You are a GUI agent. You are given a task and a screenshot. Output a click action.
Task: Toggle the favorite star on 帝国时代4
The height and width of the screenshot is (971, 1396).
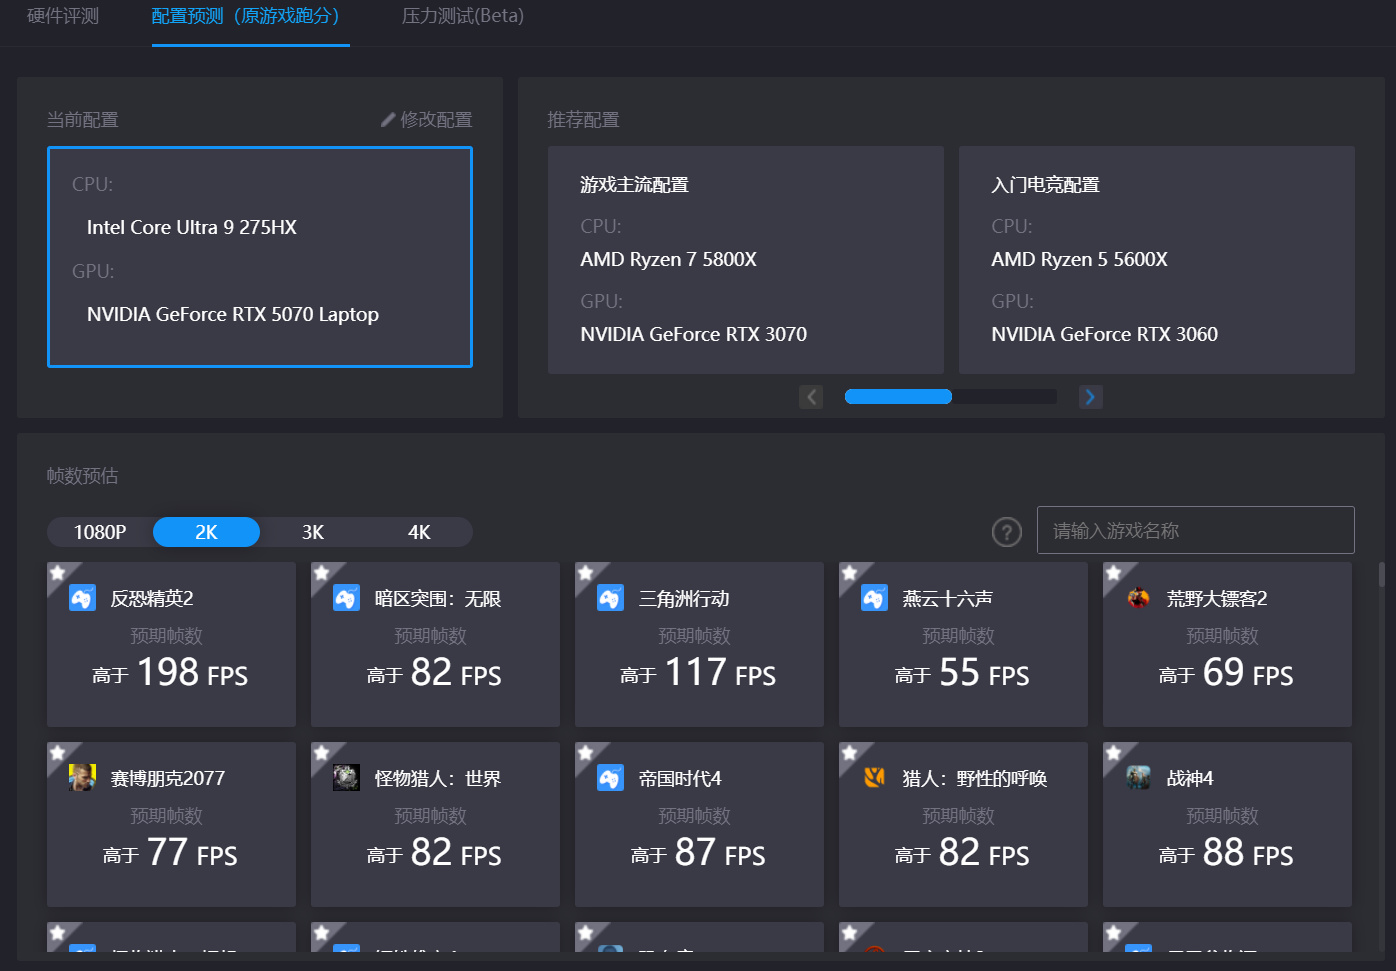[x=586, y=753]
